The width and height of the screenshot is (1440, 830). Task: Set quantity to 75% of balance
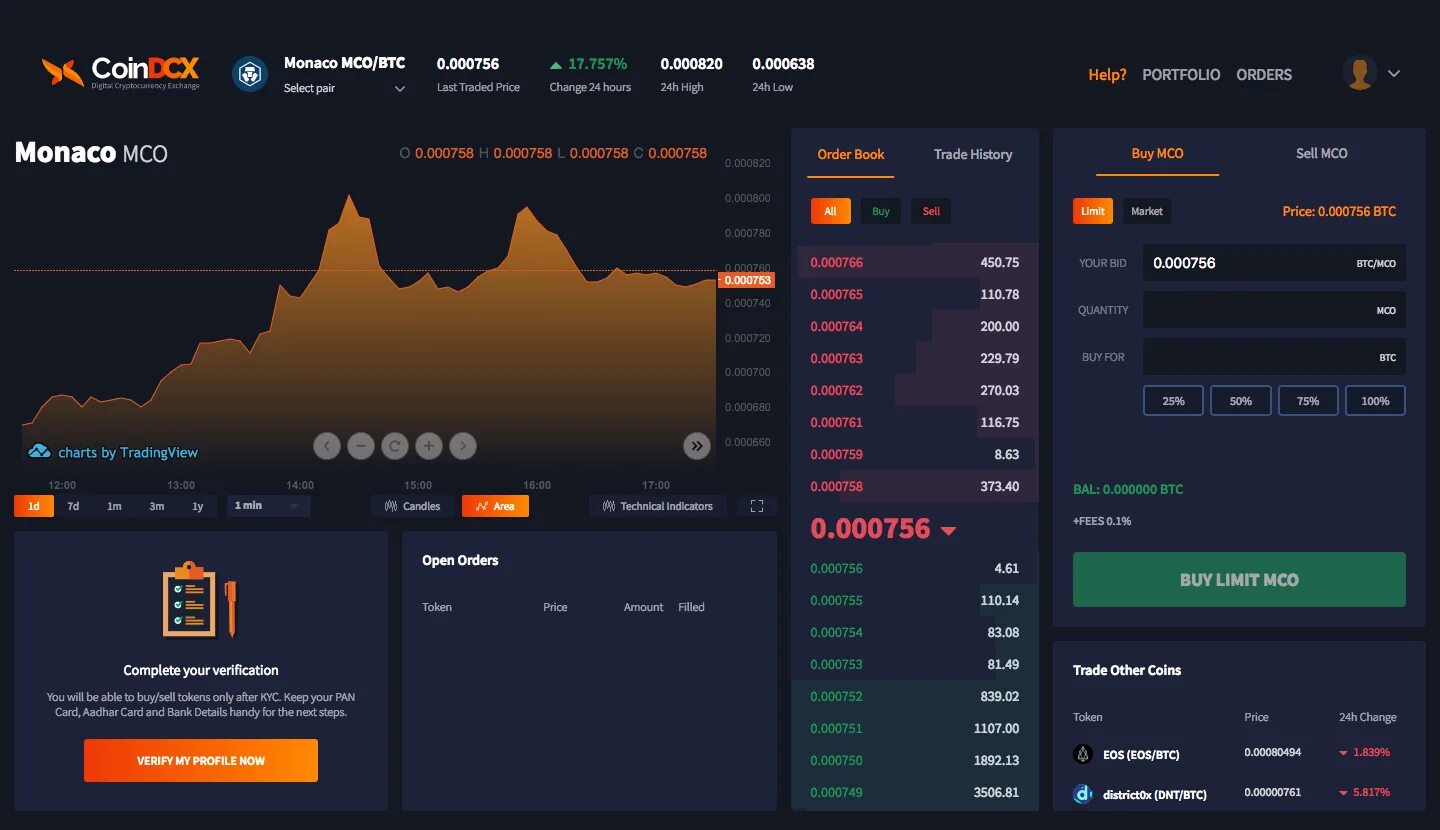[x=1308, y=401]
